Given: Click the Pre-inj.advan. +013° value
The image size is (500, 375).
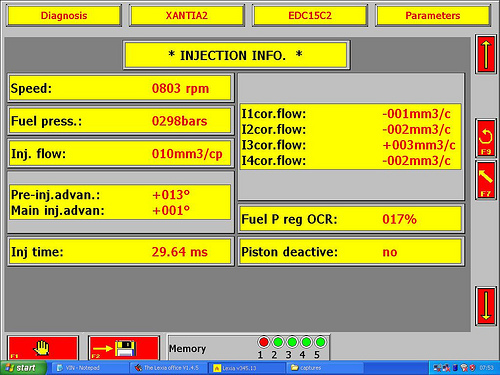Looking at the screenshot, I should point(171,195).
